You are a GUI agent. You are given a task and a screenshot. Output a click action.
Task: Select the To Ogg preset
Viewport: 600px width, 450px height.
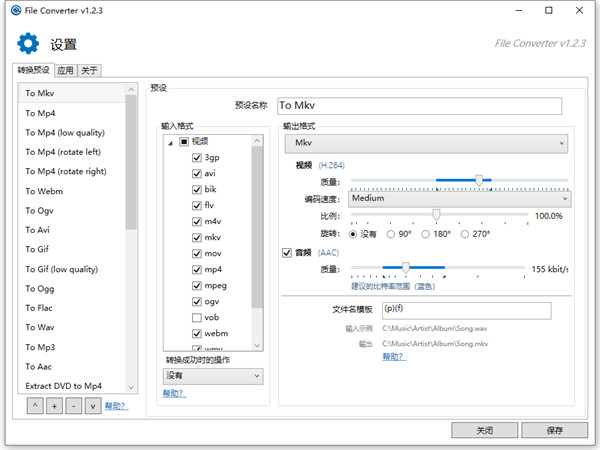[72, 289]
